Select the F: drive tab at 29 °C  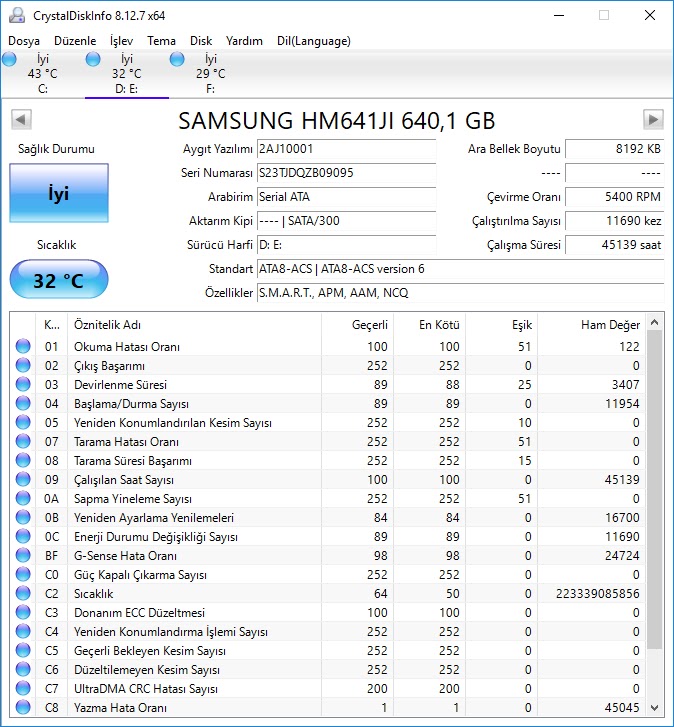tap(210, 73)
